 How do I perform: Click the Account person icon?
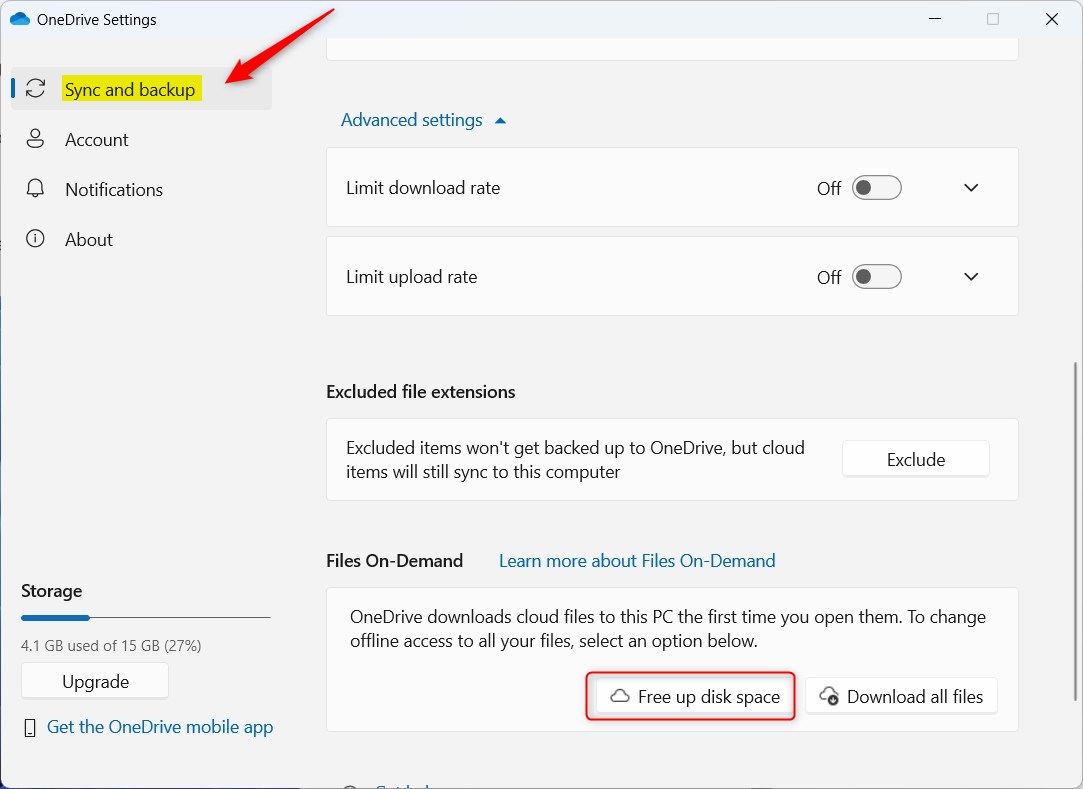[35, 139]
